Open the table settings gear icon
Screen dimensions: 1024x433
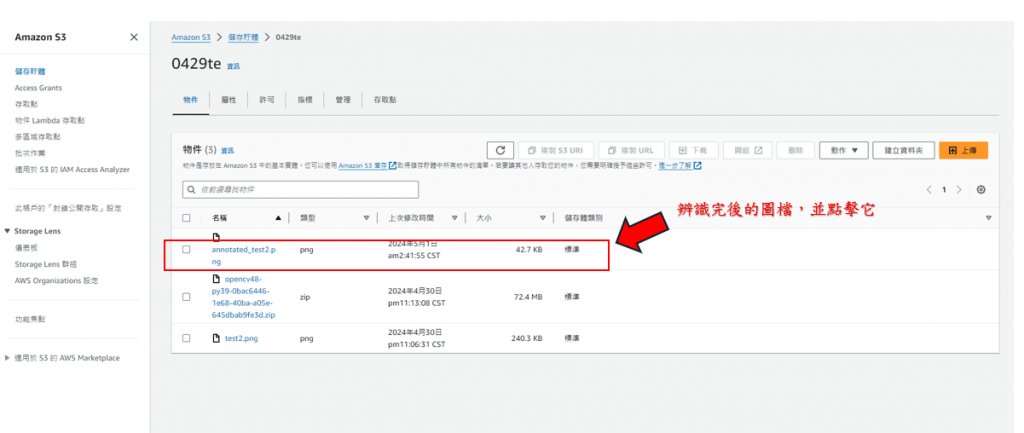coord(981,190)
